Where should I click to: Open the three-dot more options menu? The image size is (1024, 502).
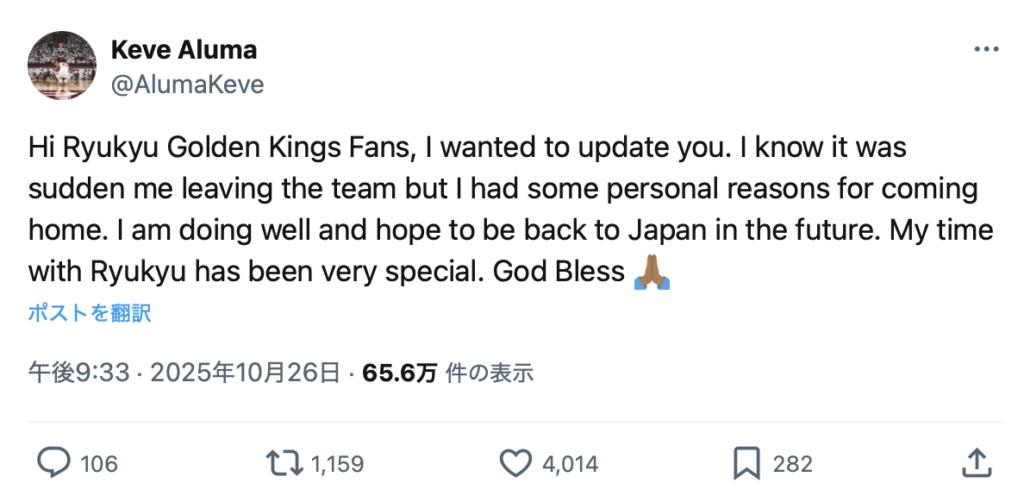point(985,50)
